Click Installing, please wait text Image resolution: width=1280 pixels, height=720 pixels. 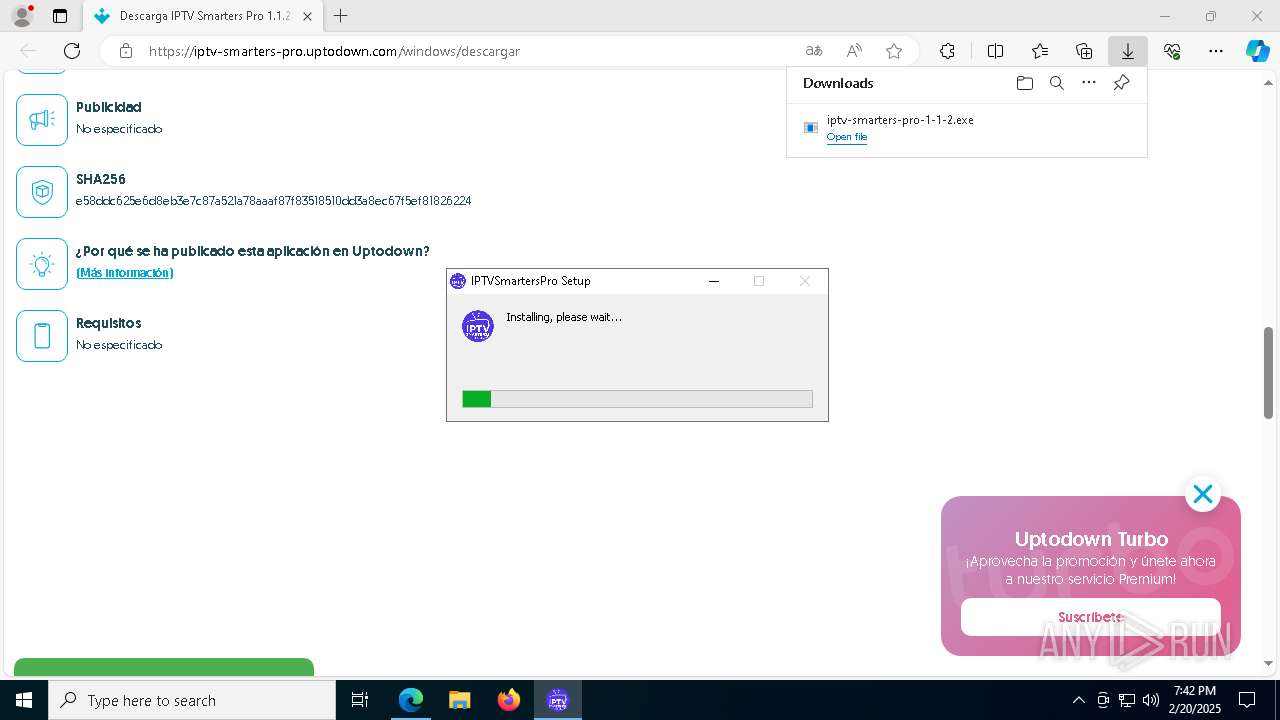tap(564, 317)
